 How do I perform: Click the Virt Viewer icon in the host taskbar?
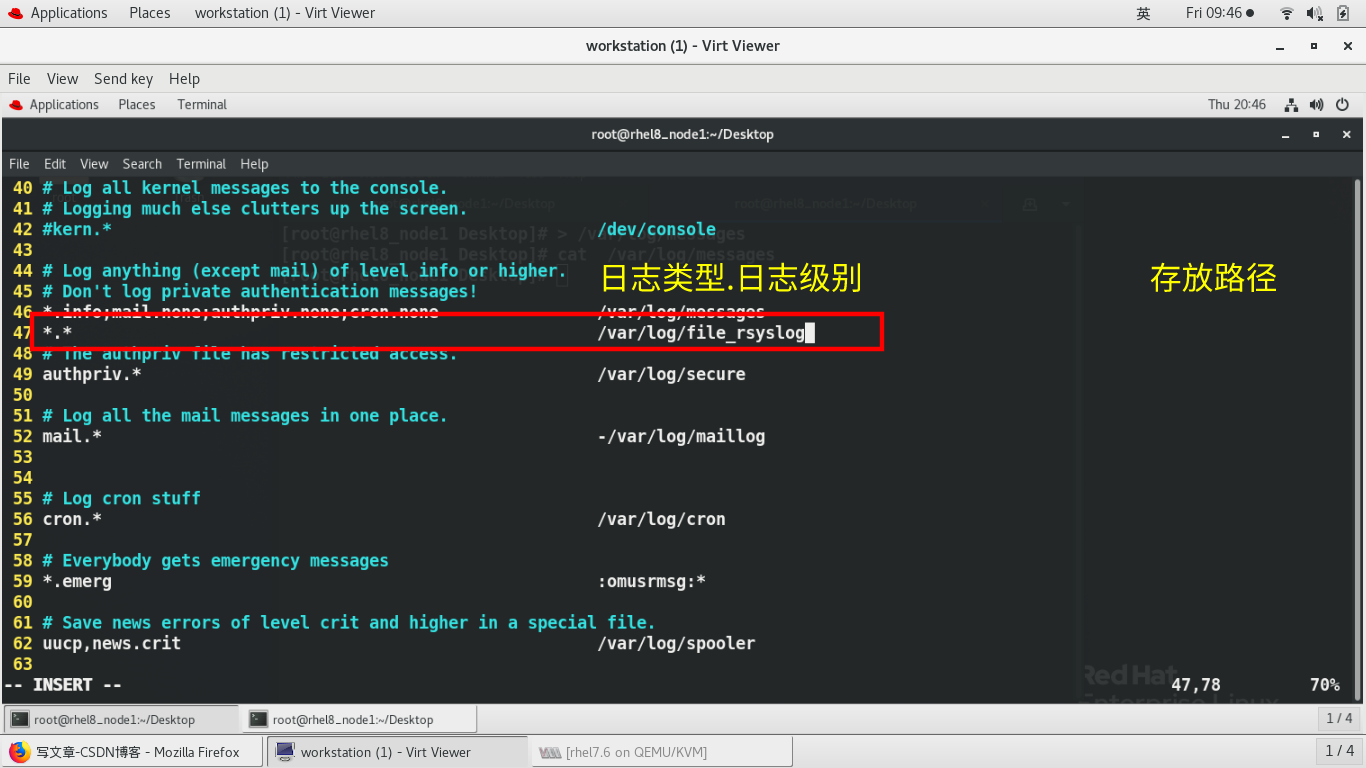pos(285,752)
